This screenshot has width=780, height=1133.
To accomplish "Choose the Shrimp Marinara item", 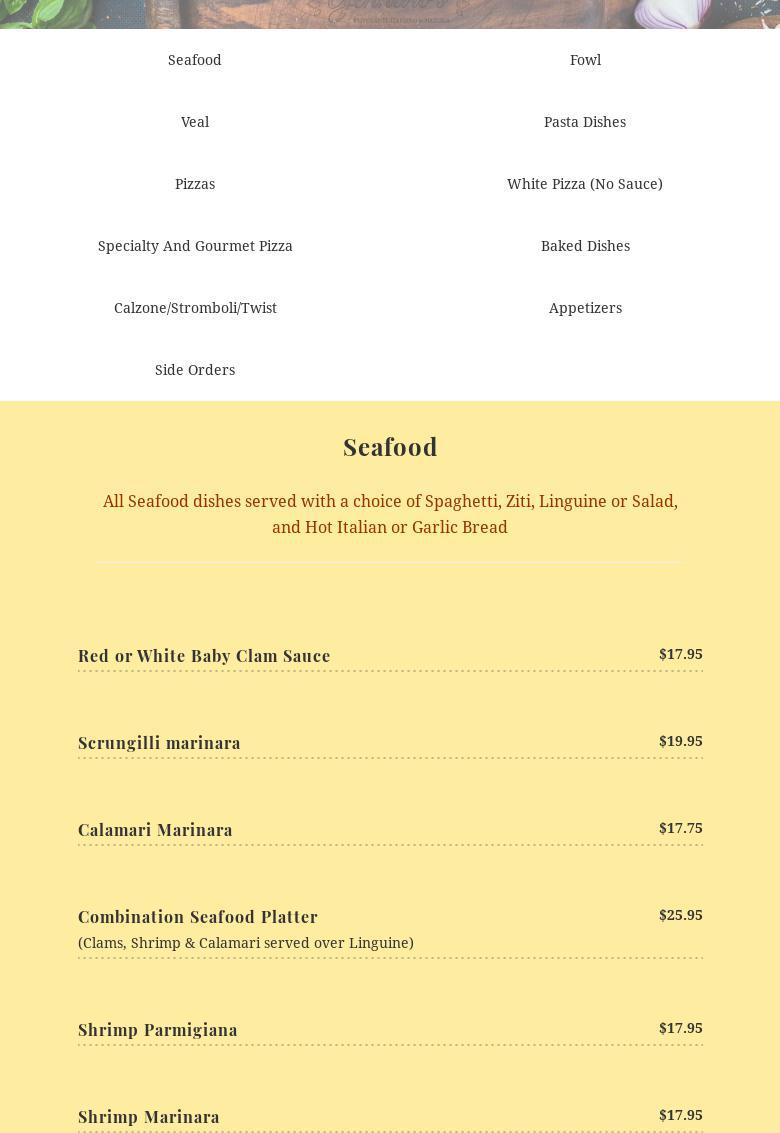I will point(149,1117).
